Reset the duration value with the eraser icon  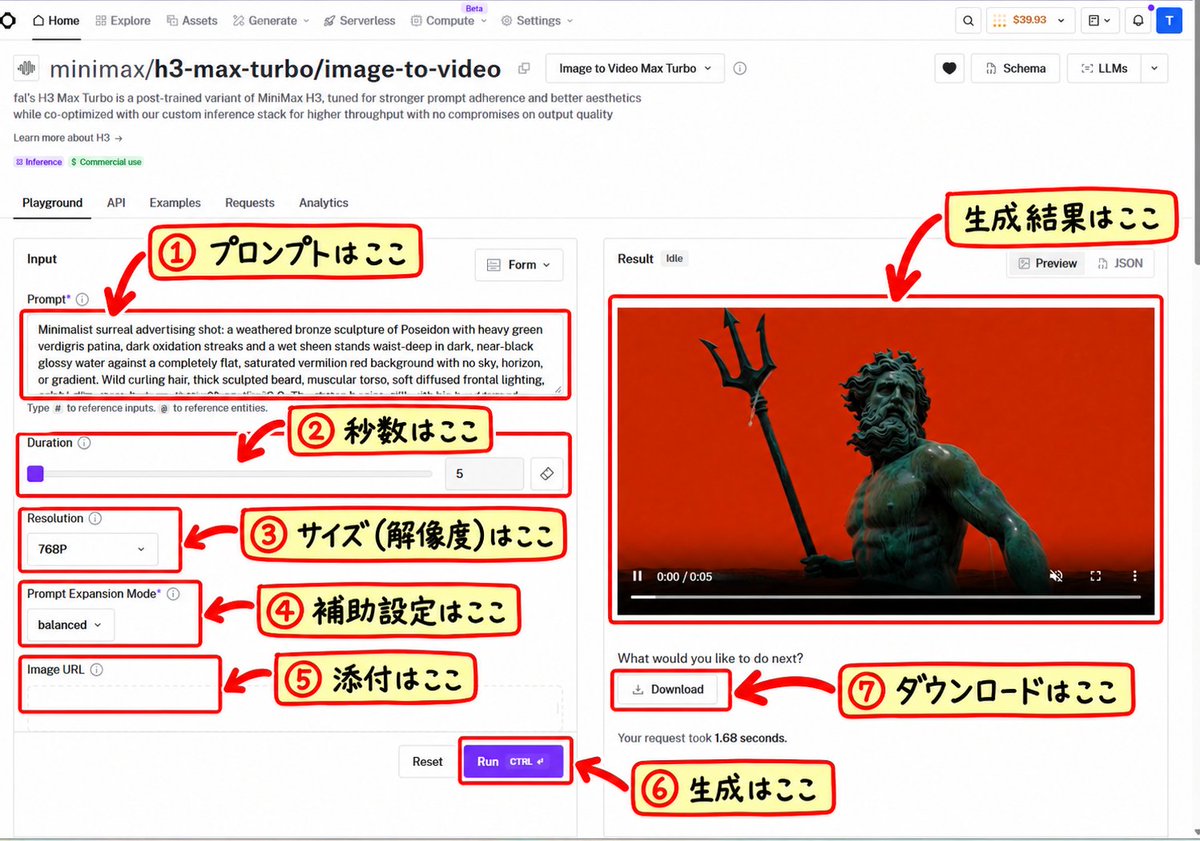coord(547,474)
